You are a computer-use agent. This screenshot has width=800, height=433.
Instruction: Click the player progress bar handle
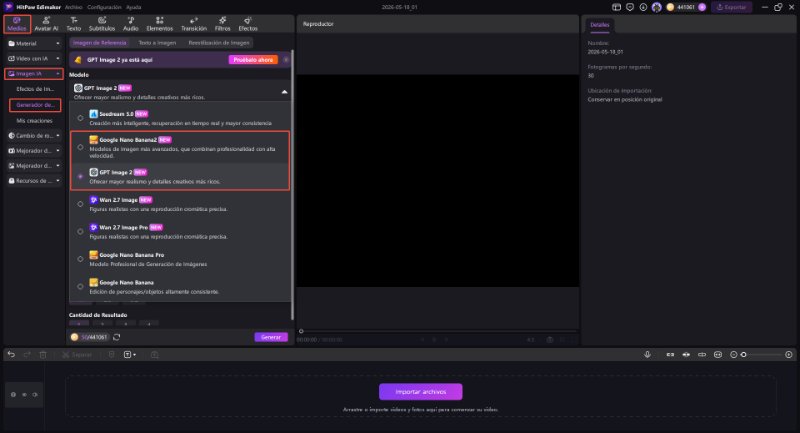click(301, 331)
